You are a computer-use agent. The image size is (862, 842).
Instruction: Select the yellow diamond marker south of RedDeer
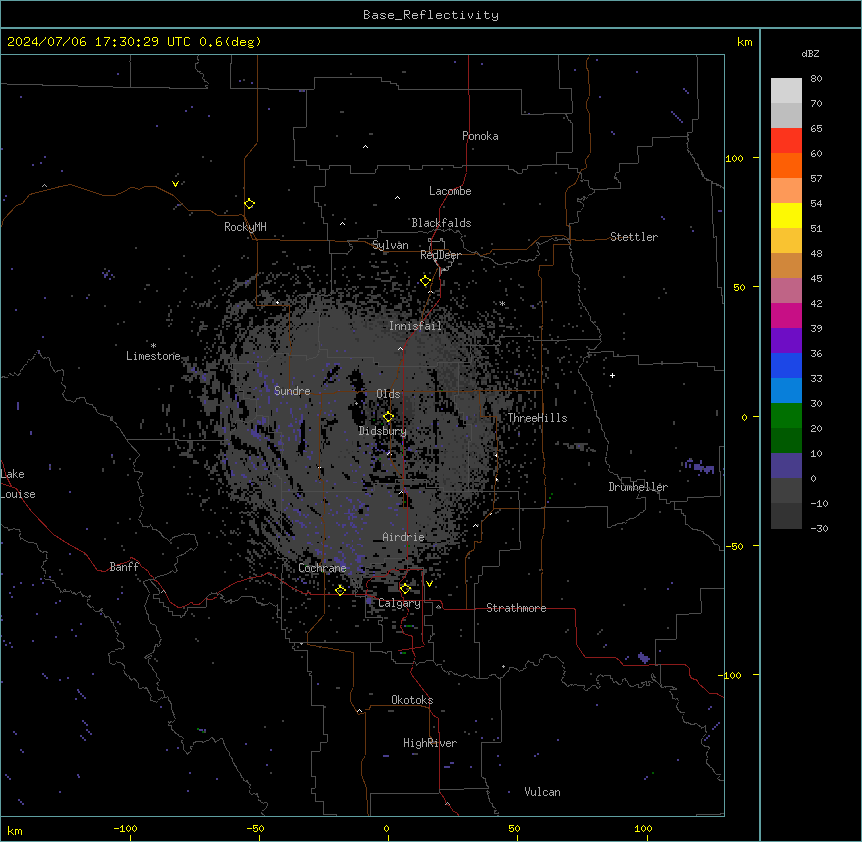(x=426, y=281)
